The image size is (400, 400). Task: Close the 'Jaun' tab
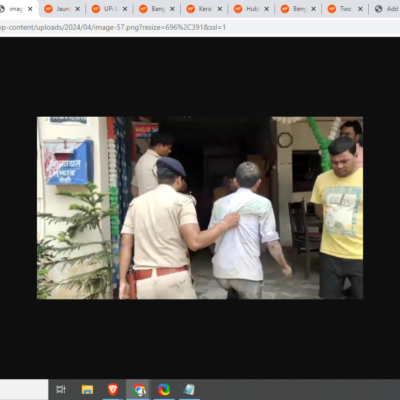click(x=77, y=9)
